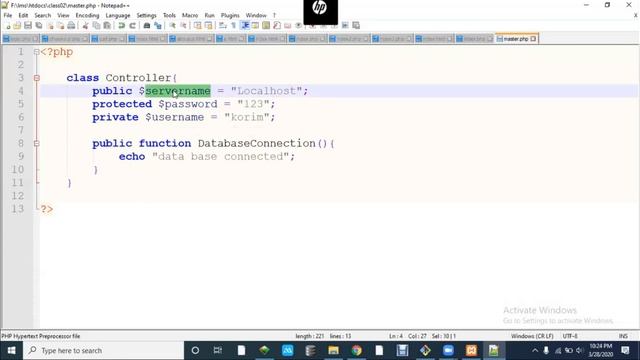Create a new document with the New icon
This screenshot has height=360, width=640.
[x=7, y=26]
